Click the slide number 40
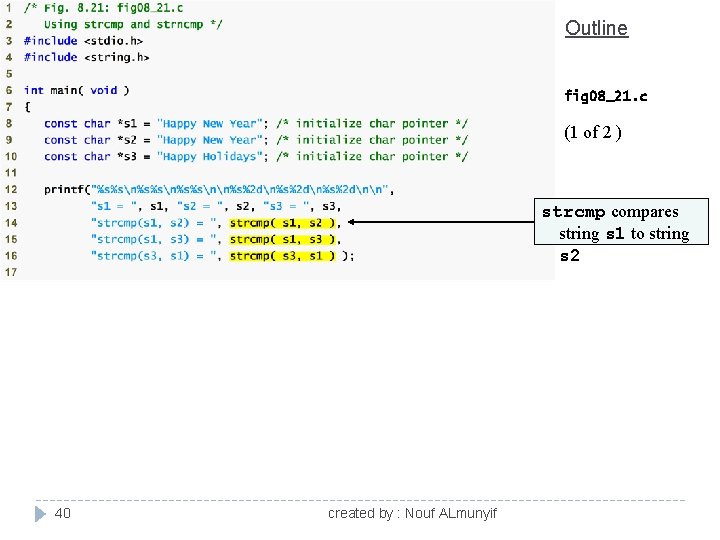The image size is (720, 540). [62, 513]
